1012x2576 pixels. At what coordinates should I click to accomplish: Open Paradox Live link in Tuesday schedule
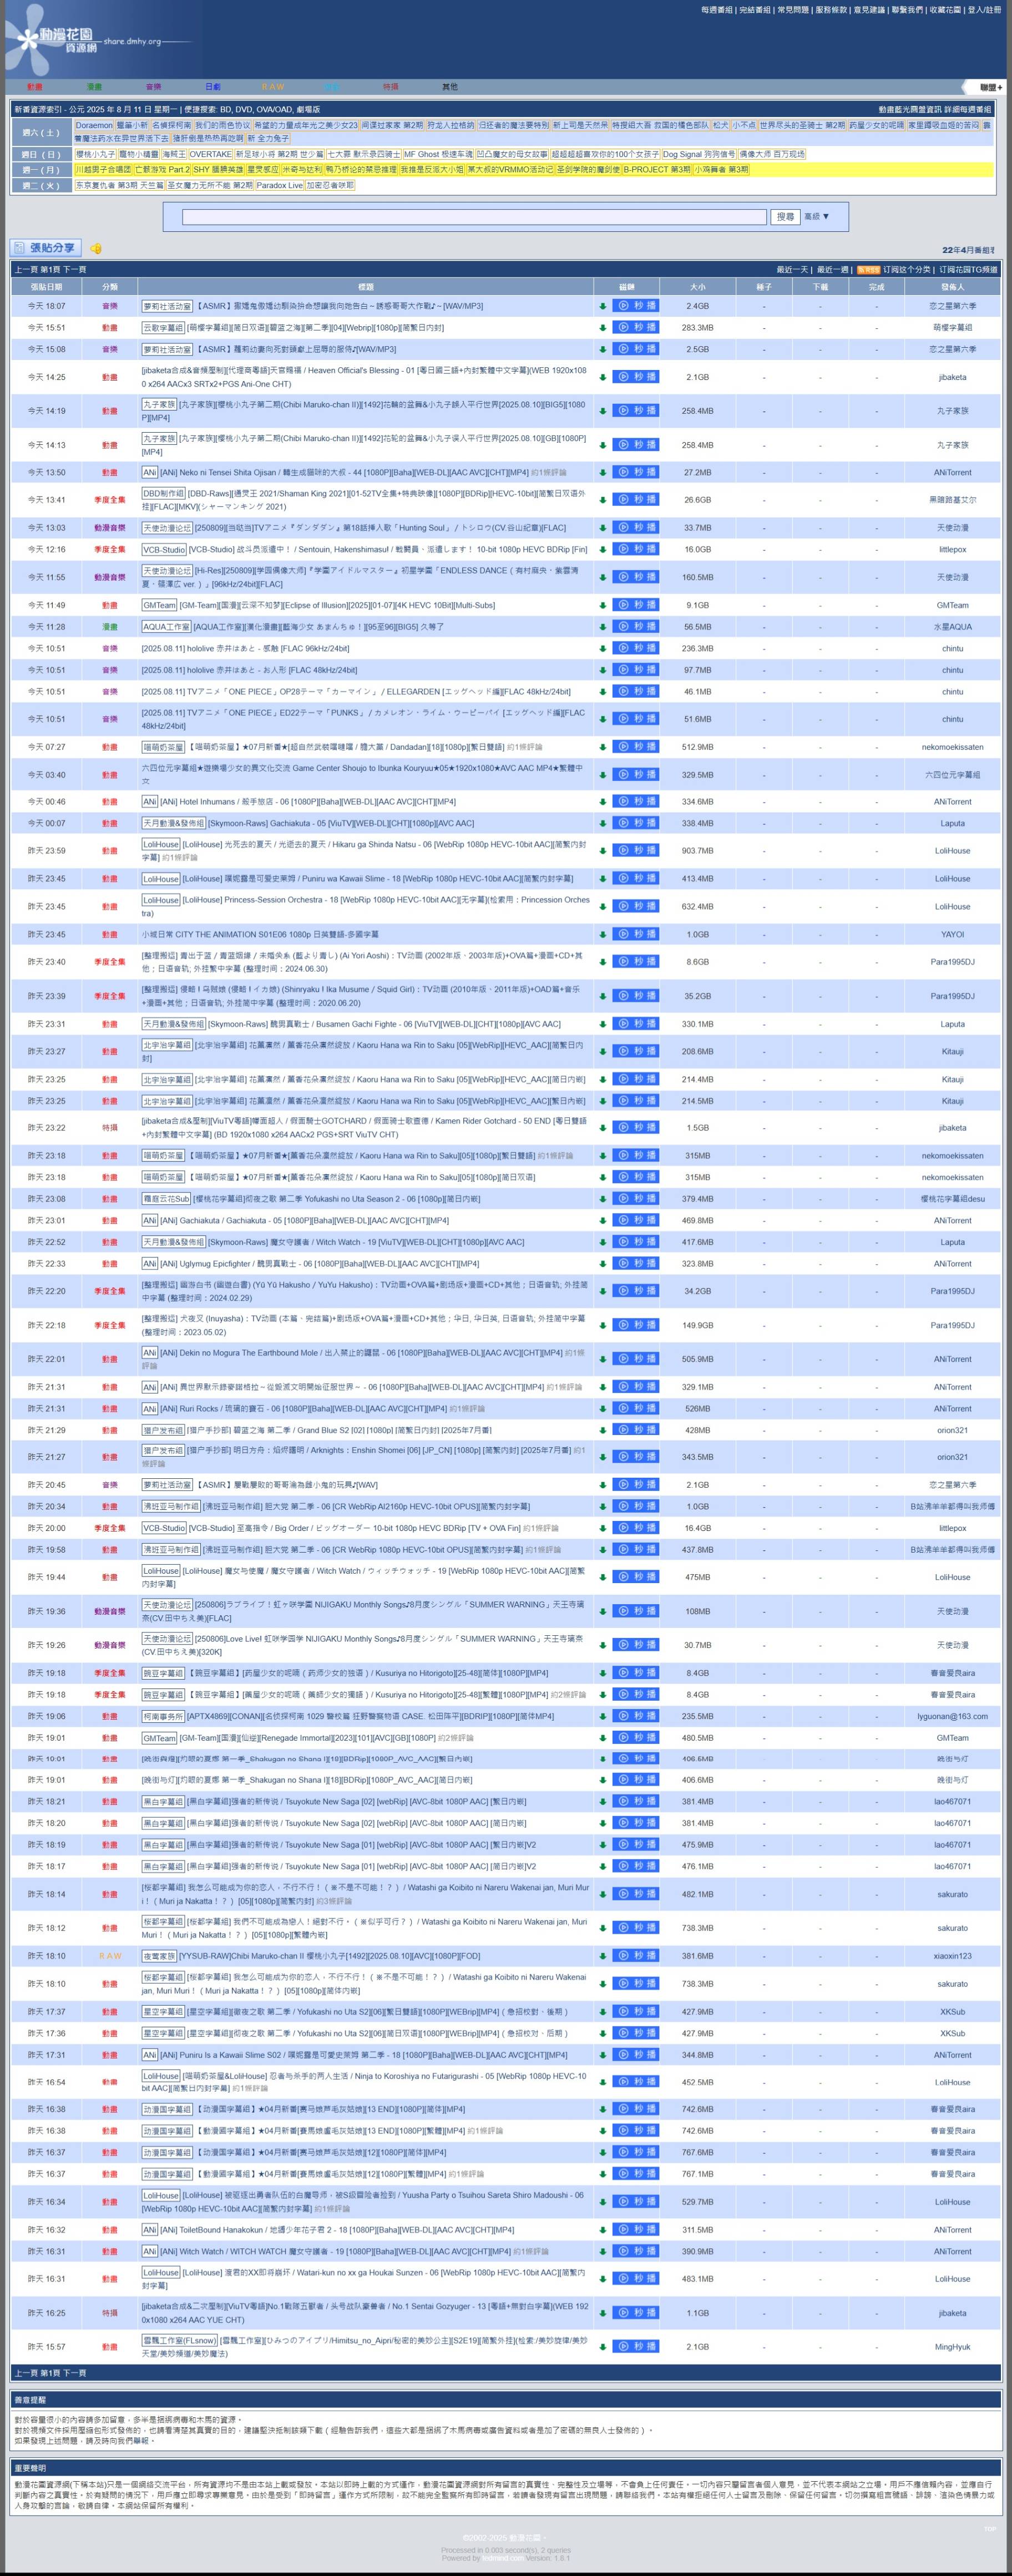coord(279,186)
